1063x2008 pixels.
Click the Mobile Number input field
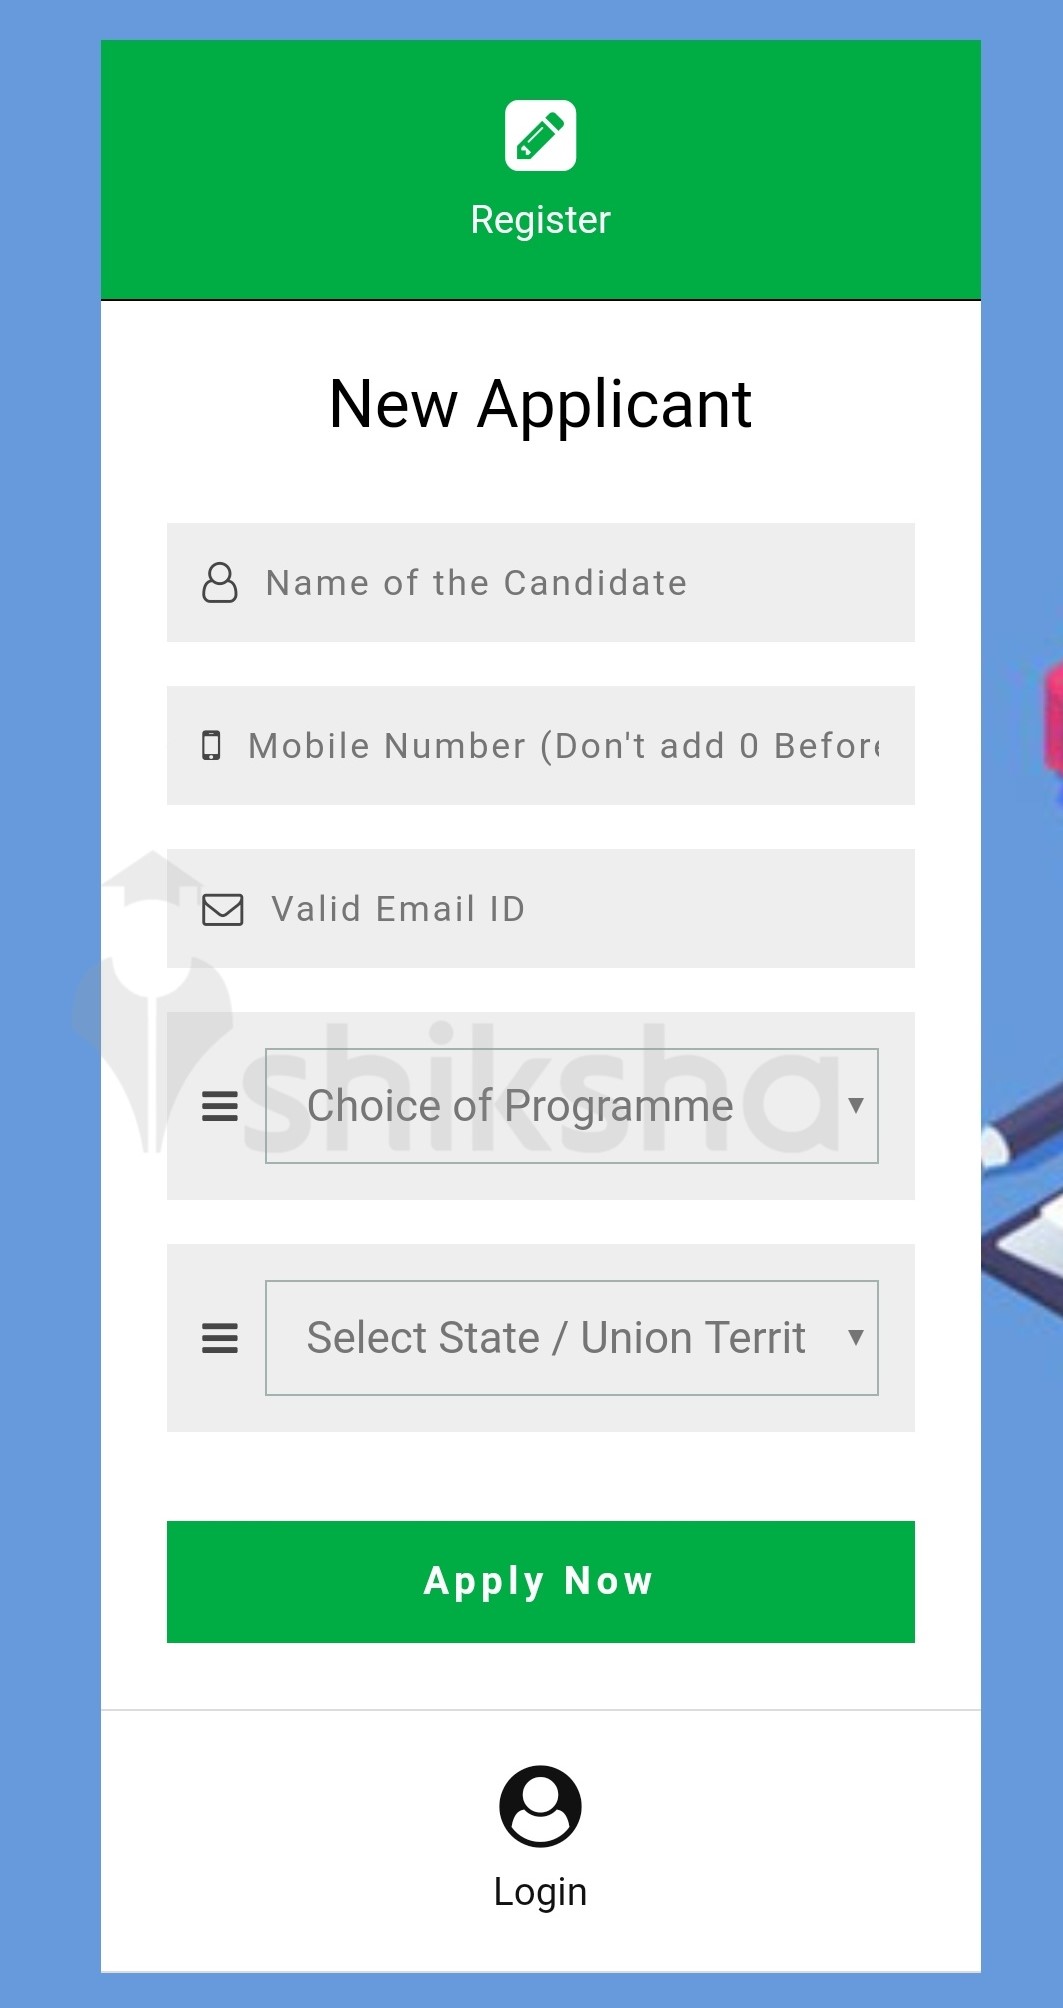point(541,745)
